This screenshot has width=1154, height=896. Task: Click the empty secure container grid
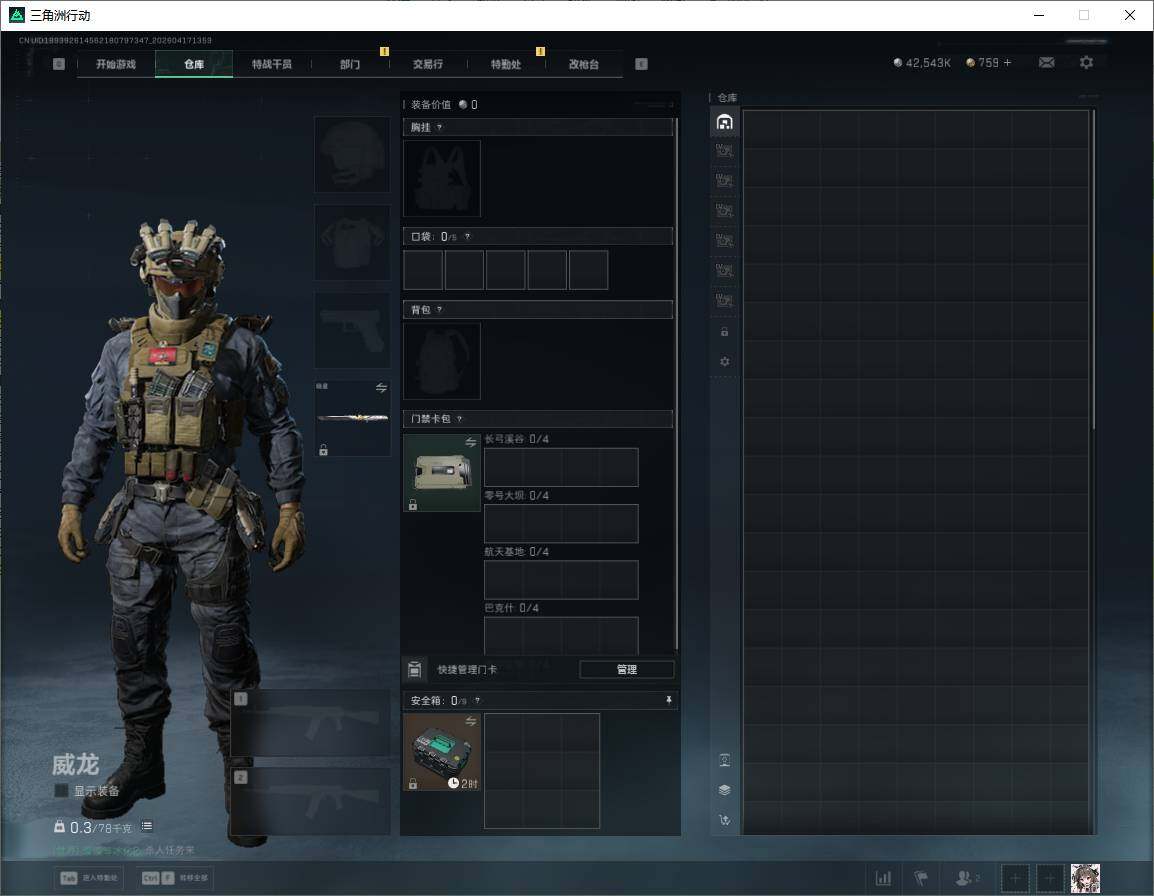542,771
